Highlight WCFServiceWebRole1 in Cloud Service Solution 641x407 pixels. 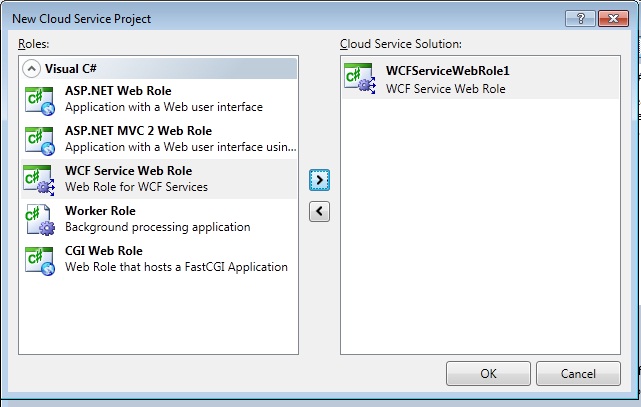click(448, 71)
